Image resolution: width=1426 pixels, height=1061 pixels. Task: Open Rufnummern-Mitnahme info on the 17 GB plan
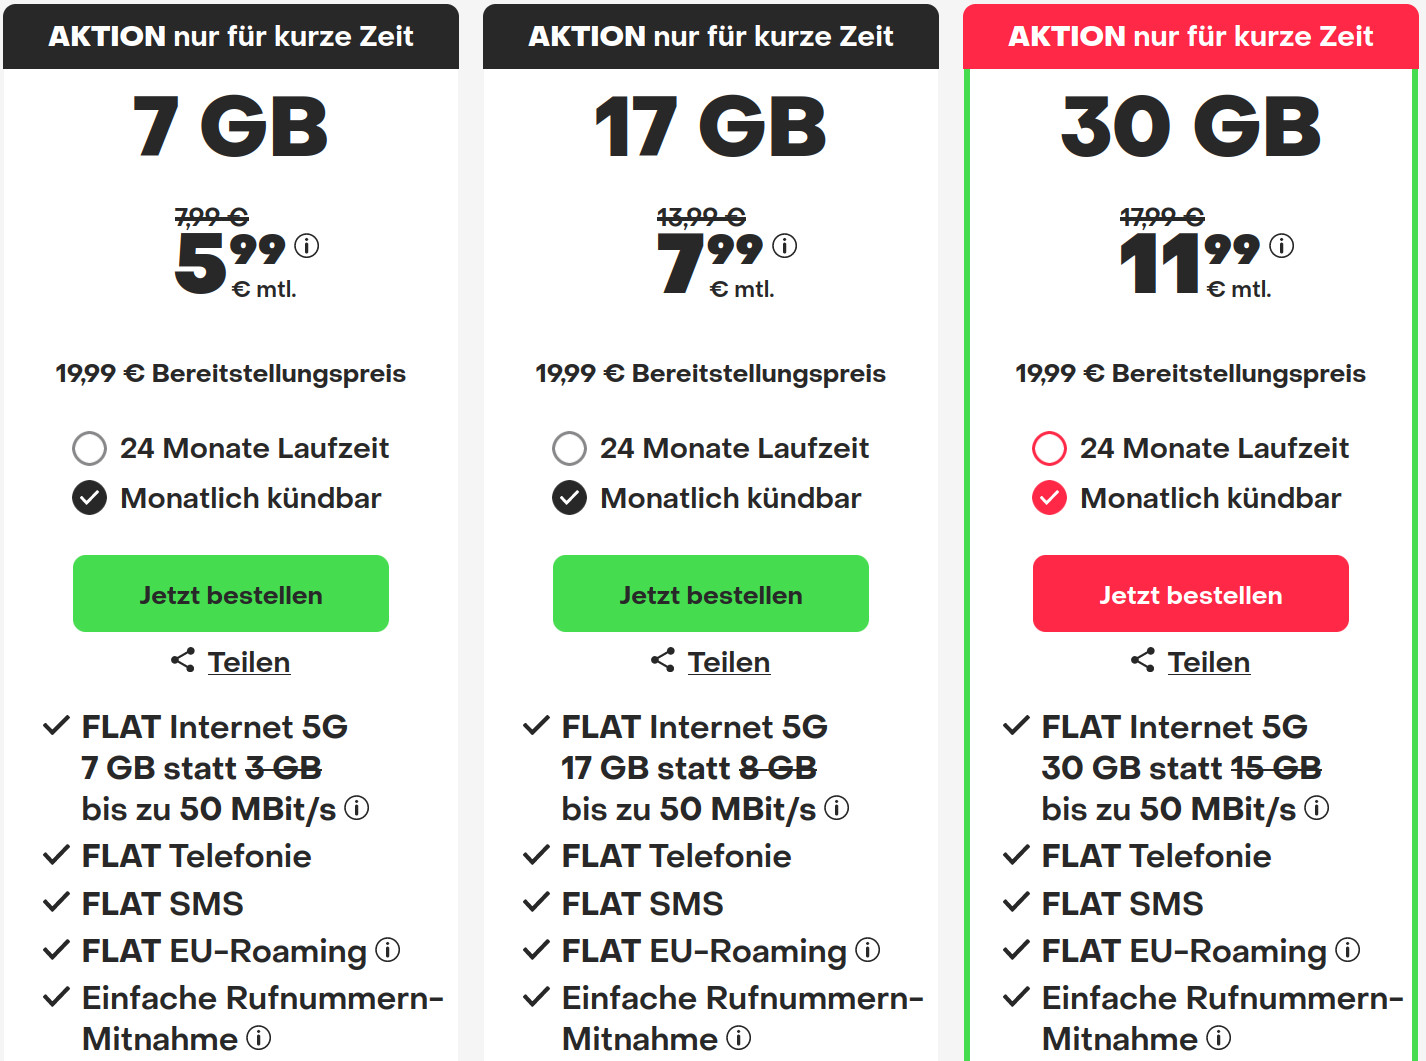pyautogui.click(x=741, y=1038)
